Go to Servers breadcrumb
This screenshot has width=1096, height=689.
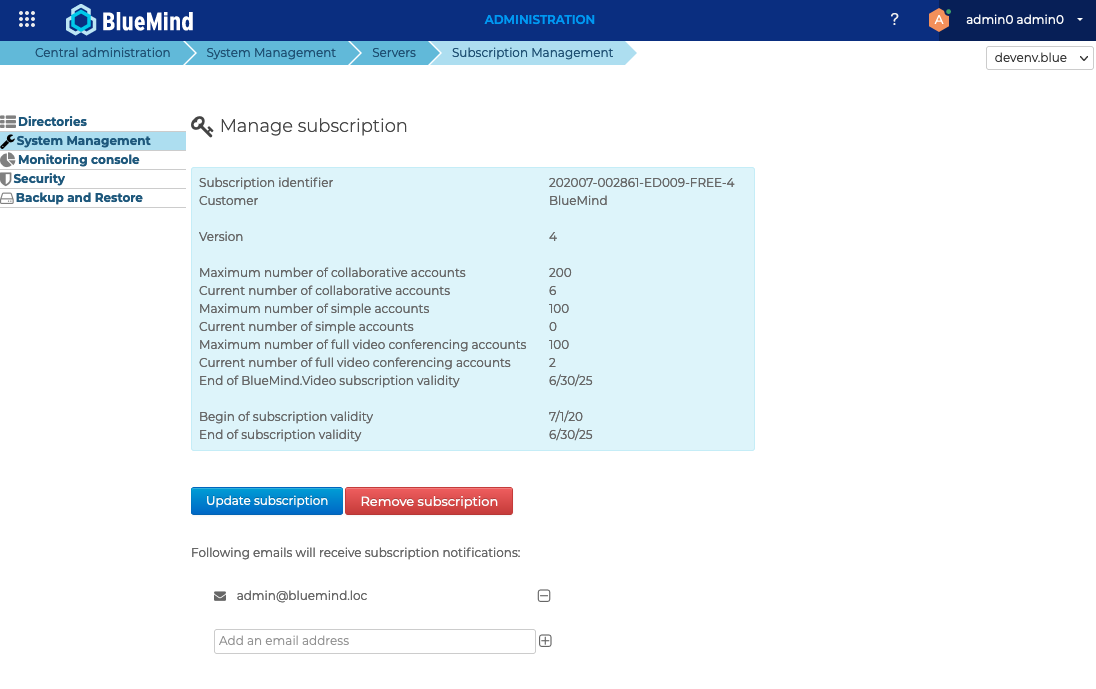[x=394, y=52]
